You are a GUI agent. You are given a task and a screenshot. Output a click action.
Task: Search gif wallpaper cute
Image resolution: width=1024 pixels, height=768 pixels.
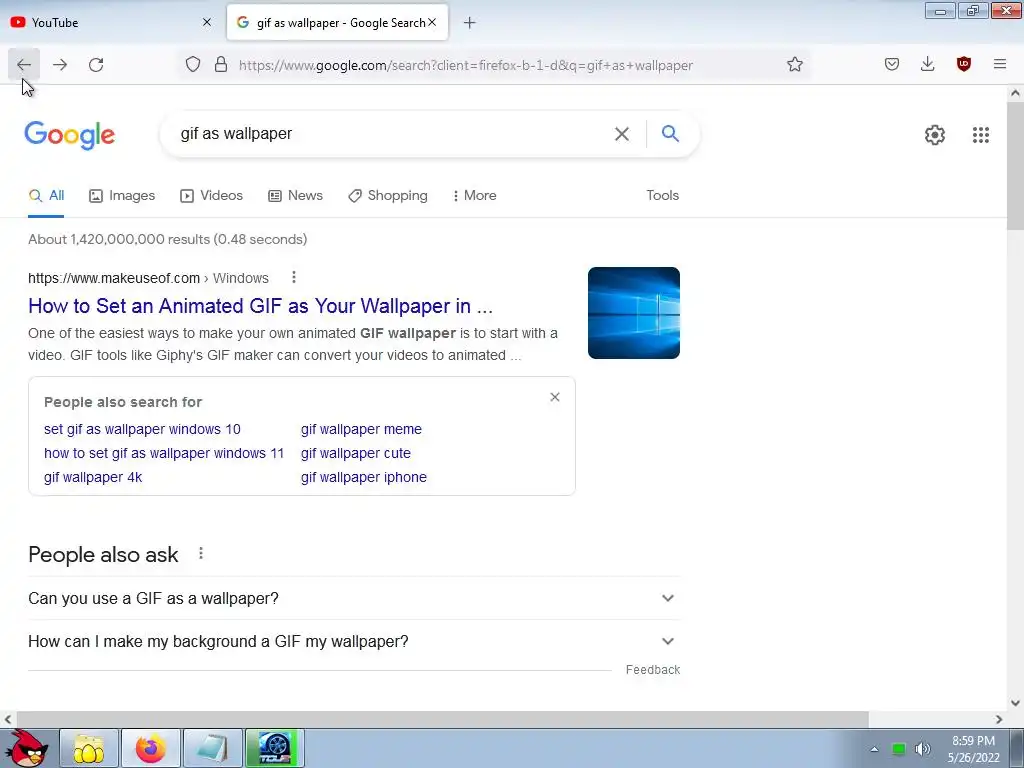[x=355, y=453]
